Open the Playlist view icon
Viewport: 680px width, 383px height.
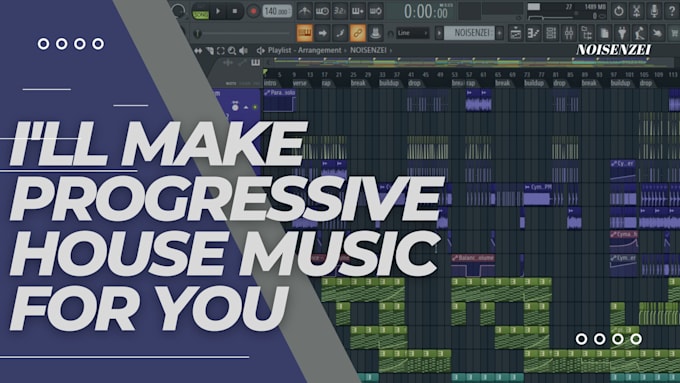click(x=516, y=33)
